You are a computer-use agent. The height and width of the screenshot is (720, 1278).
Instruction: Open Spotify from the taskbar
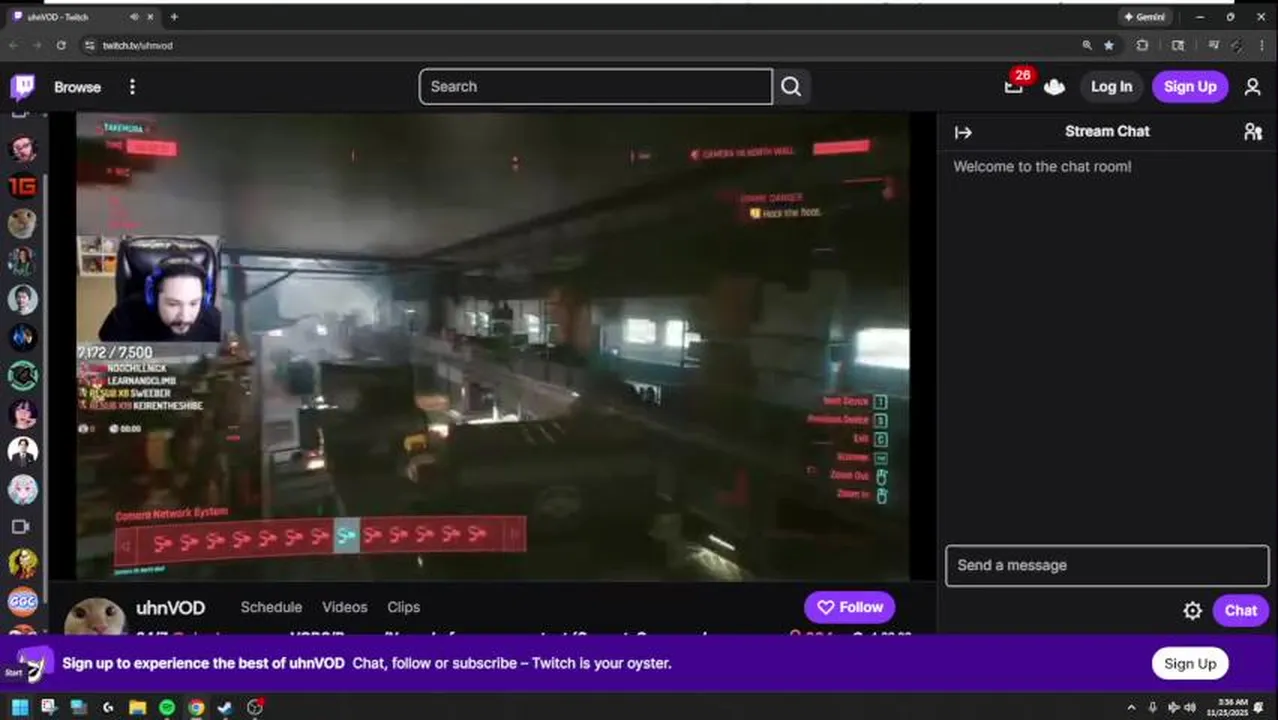click(167, 708)
